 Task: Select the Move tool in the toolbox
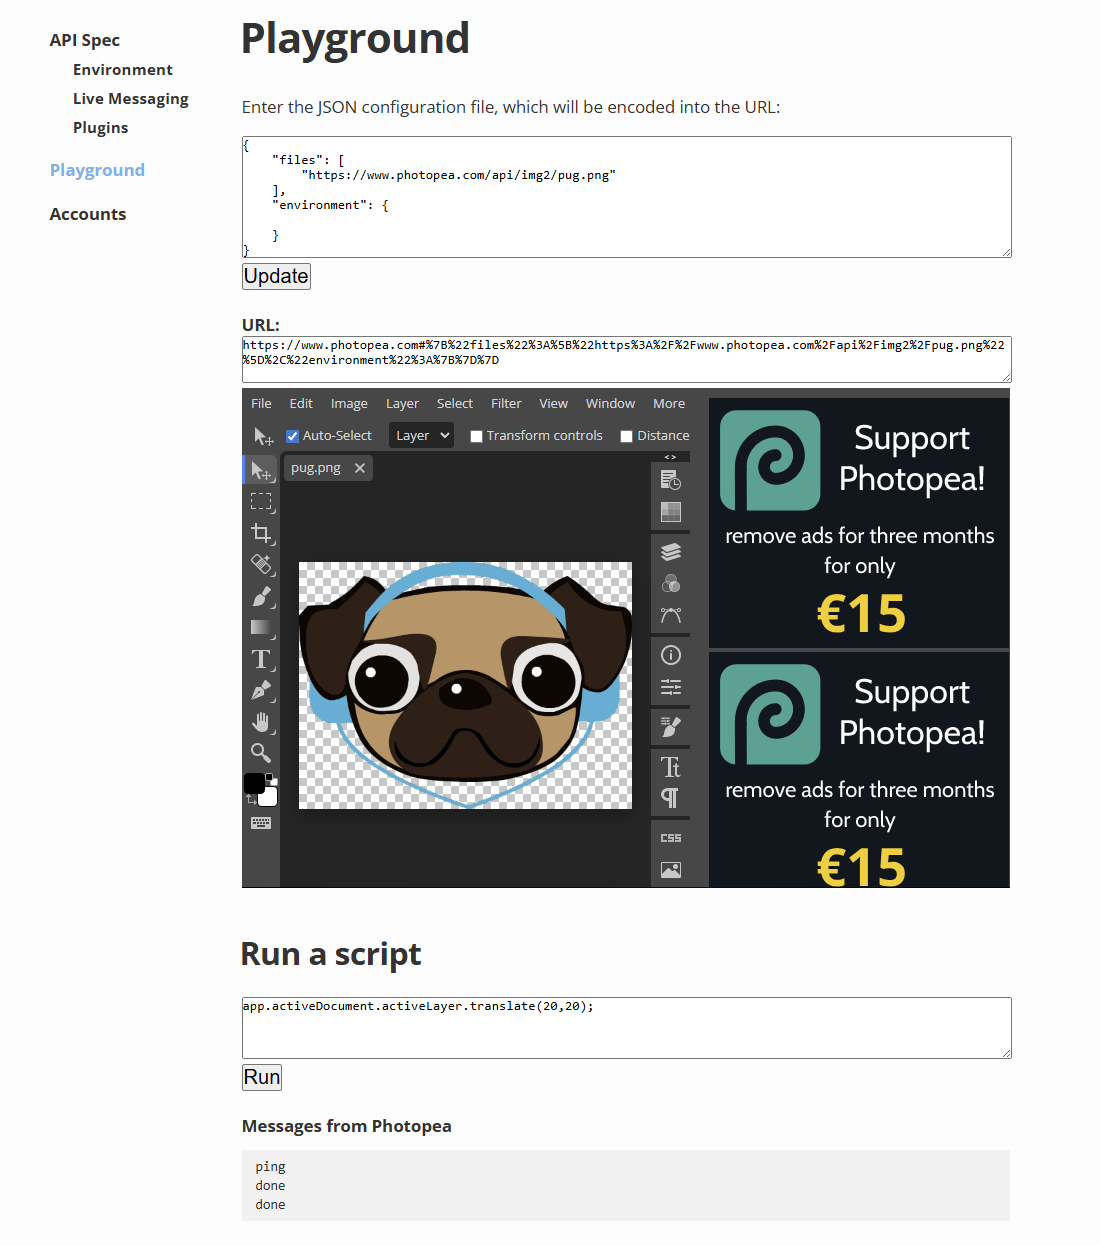pyautogui.click(x=261, y=470)
